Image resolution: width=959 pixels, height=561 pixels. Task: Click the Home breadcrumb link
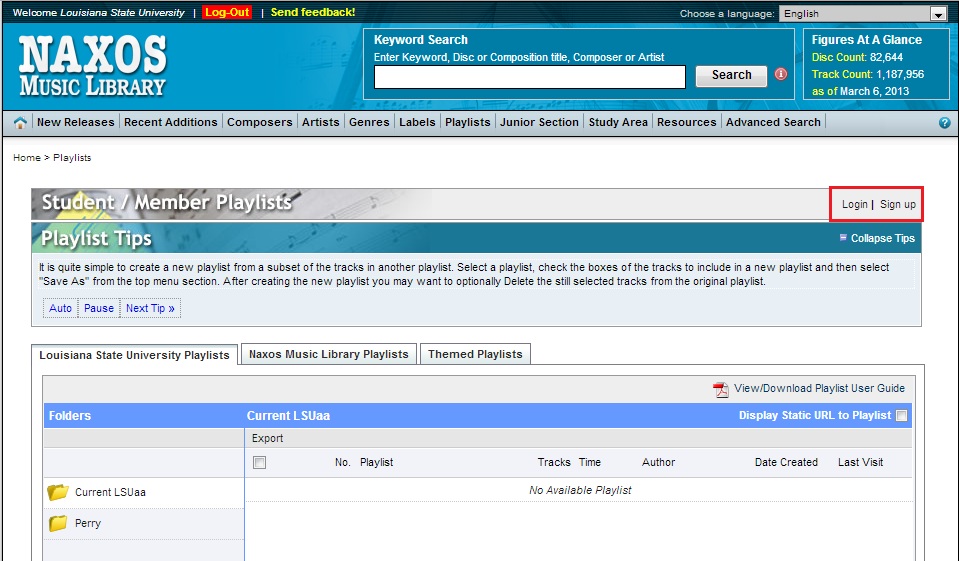click(x=27, y=157)
